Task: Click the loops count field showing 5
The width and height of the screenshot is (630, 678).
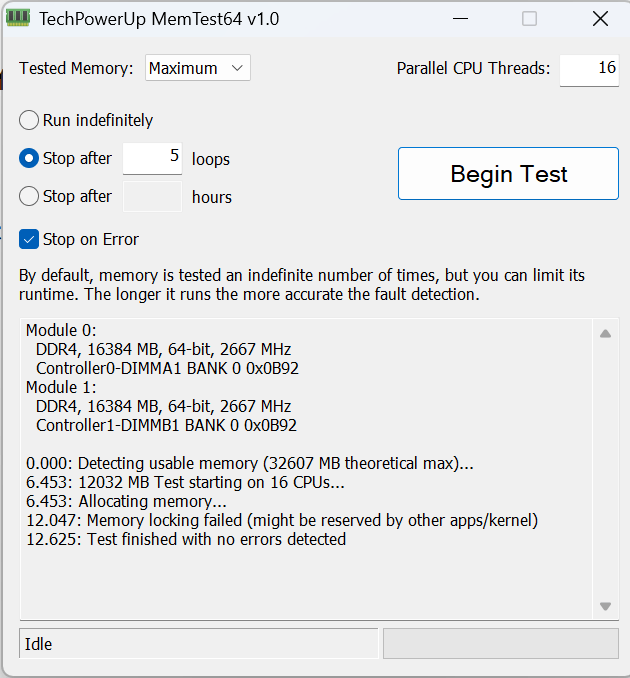Action: (x=152, y=158)
